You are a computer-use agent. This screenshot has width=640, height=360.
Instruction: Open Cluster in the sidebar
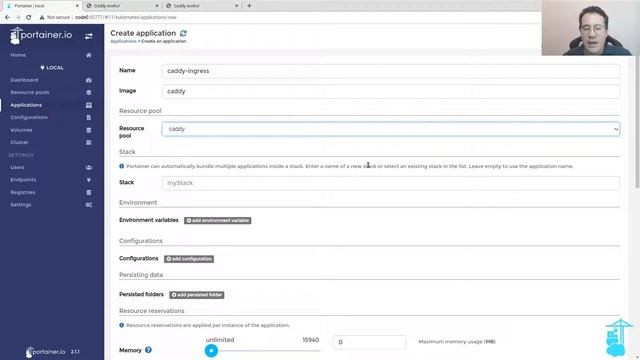tap(19, 142)
